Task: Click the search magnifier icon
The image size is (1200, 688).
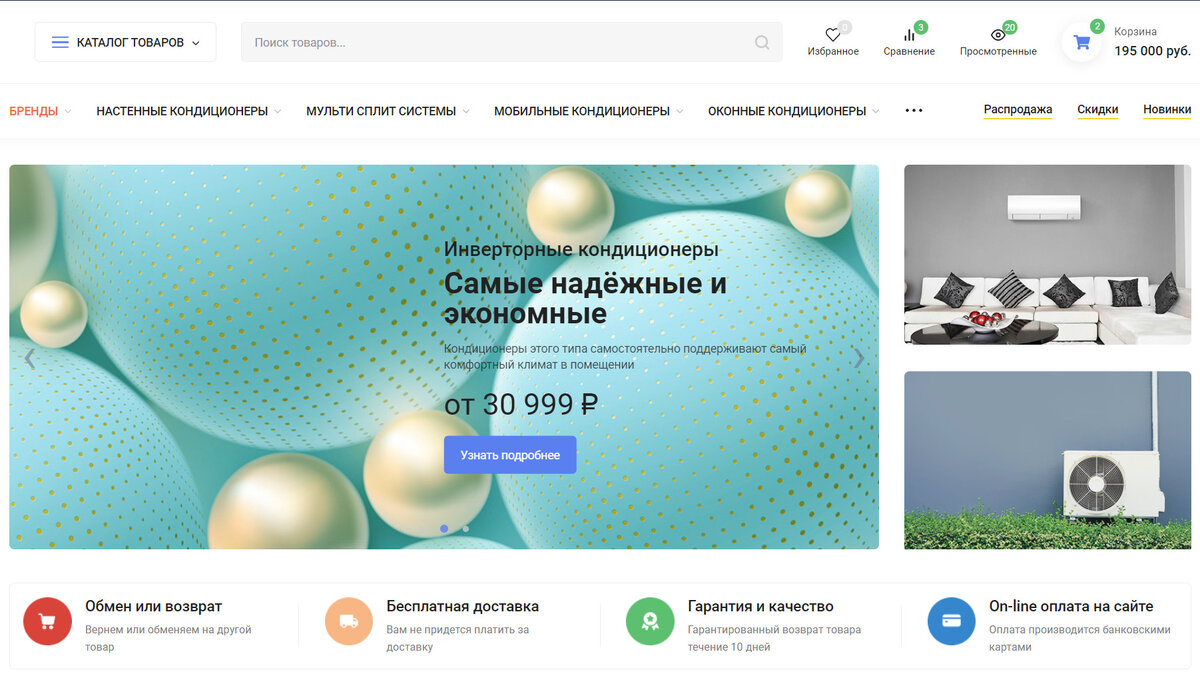Action: point(761,41)
